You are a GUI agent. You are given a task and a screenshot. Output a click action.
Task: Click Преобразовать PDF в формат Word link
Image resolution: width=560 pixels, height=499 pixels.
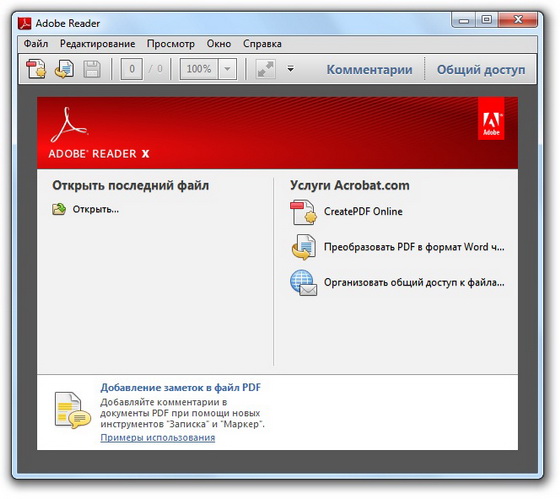click(414, 247)
